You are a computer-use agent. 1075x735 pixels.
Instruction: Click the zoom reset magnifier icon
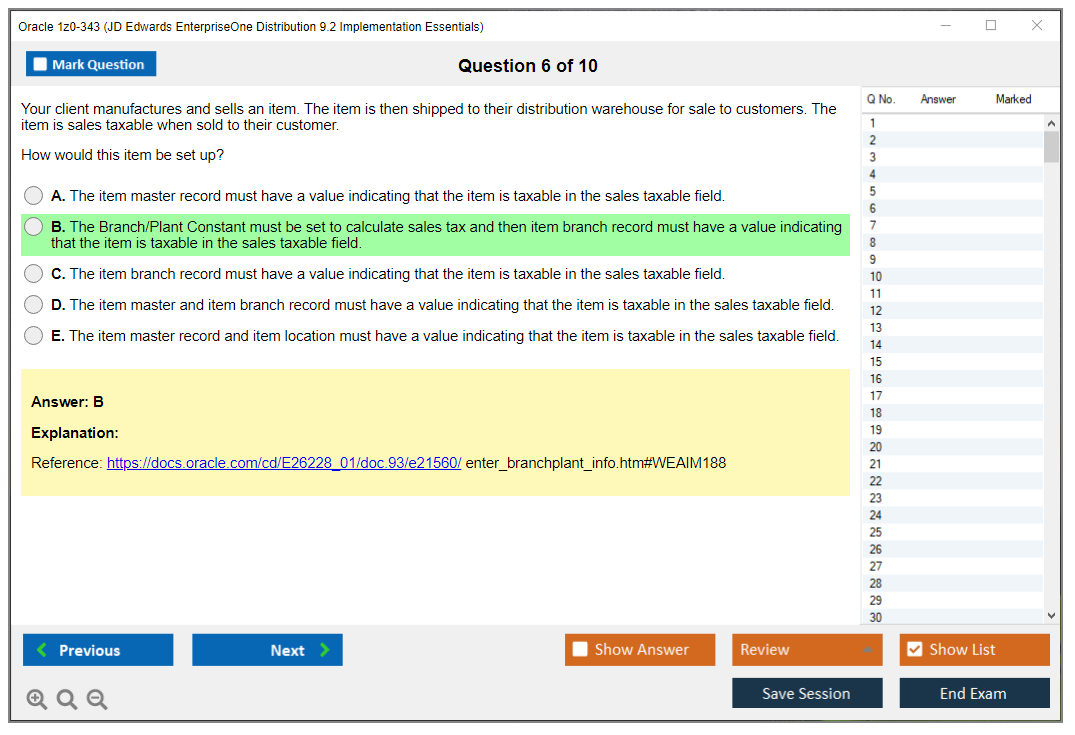click(x=67, y=700)
